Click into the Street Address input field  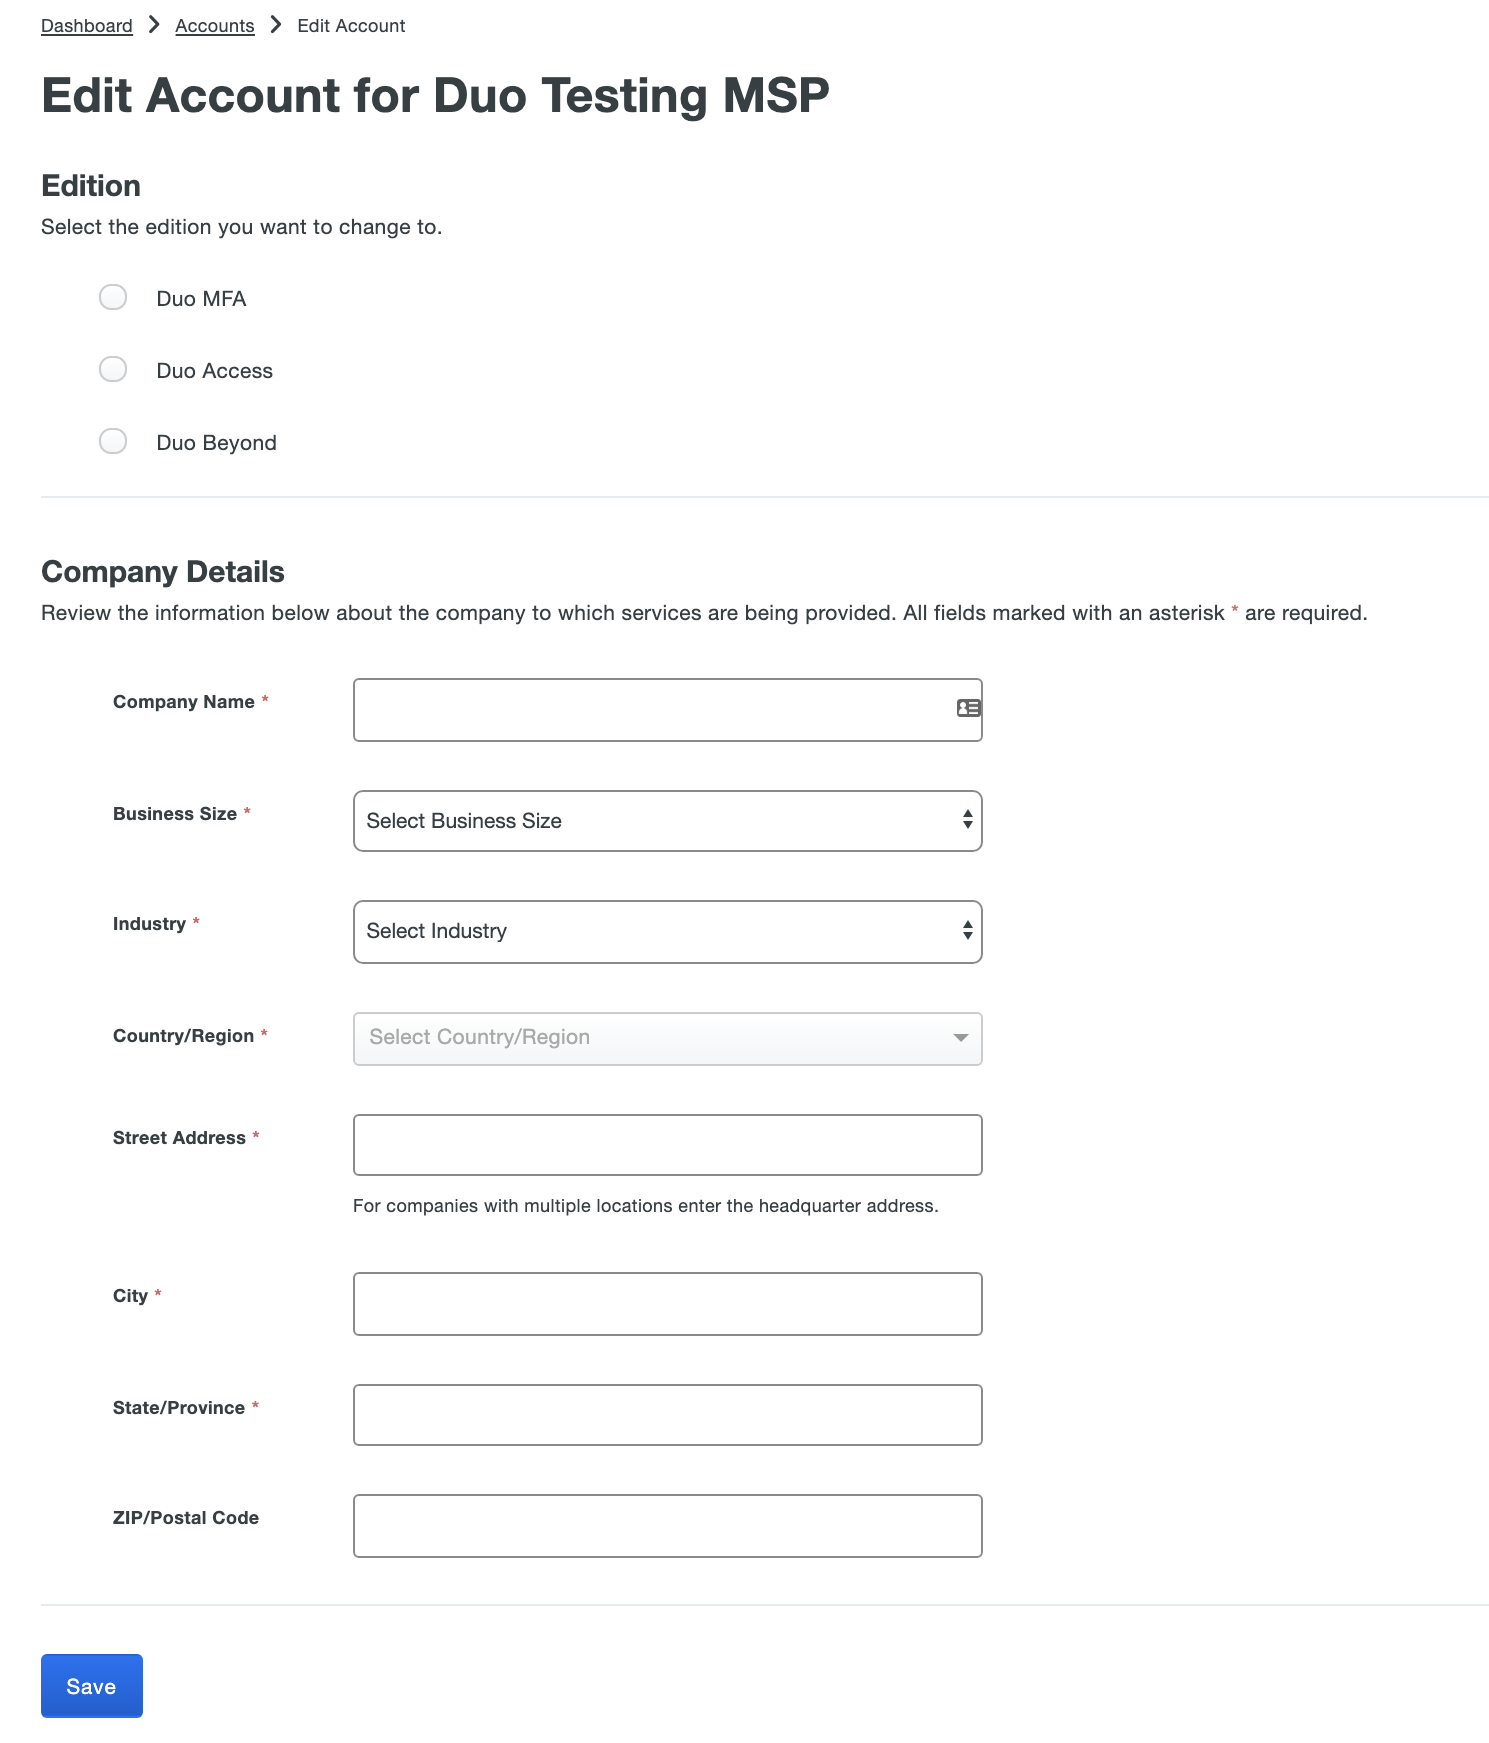point(667,1144)
